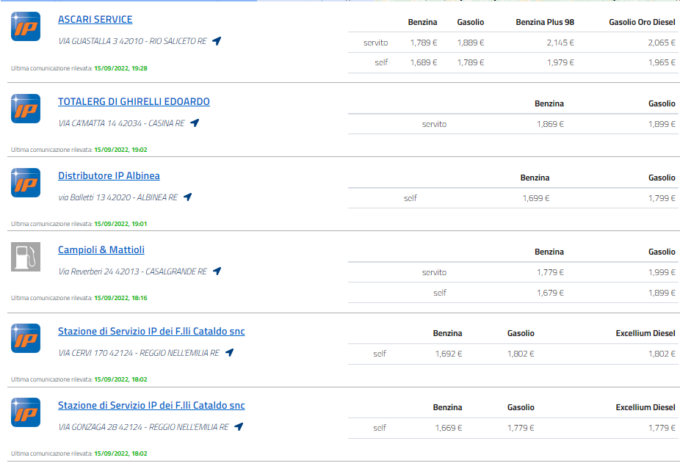Click the IP logo for Distributore IP Albinea
The image size is (680, 463).
coord(26,183)
